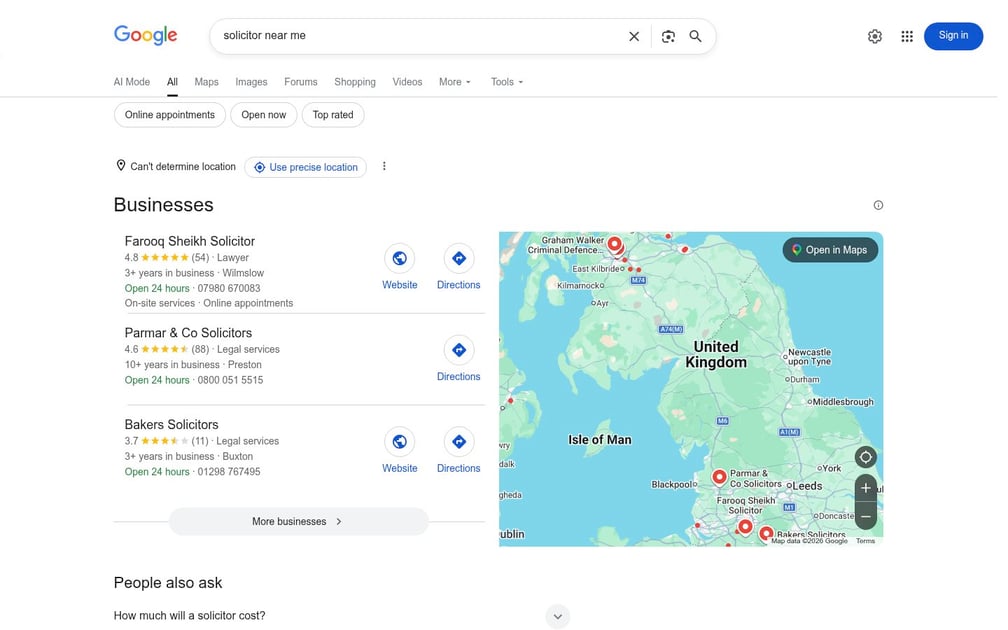Click phone number 07980 670083
The width and height of the screenshot is (1008, 630).
click(x=229, y=289)
